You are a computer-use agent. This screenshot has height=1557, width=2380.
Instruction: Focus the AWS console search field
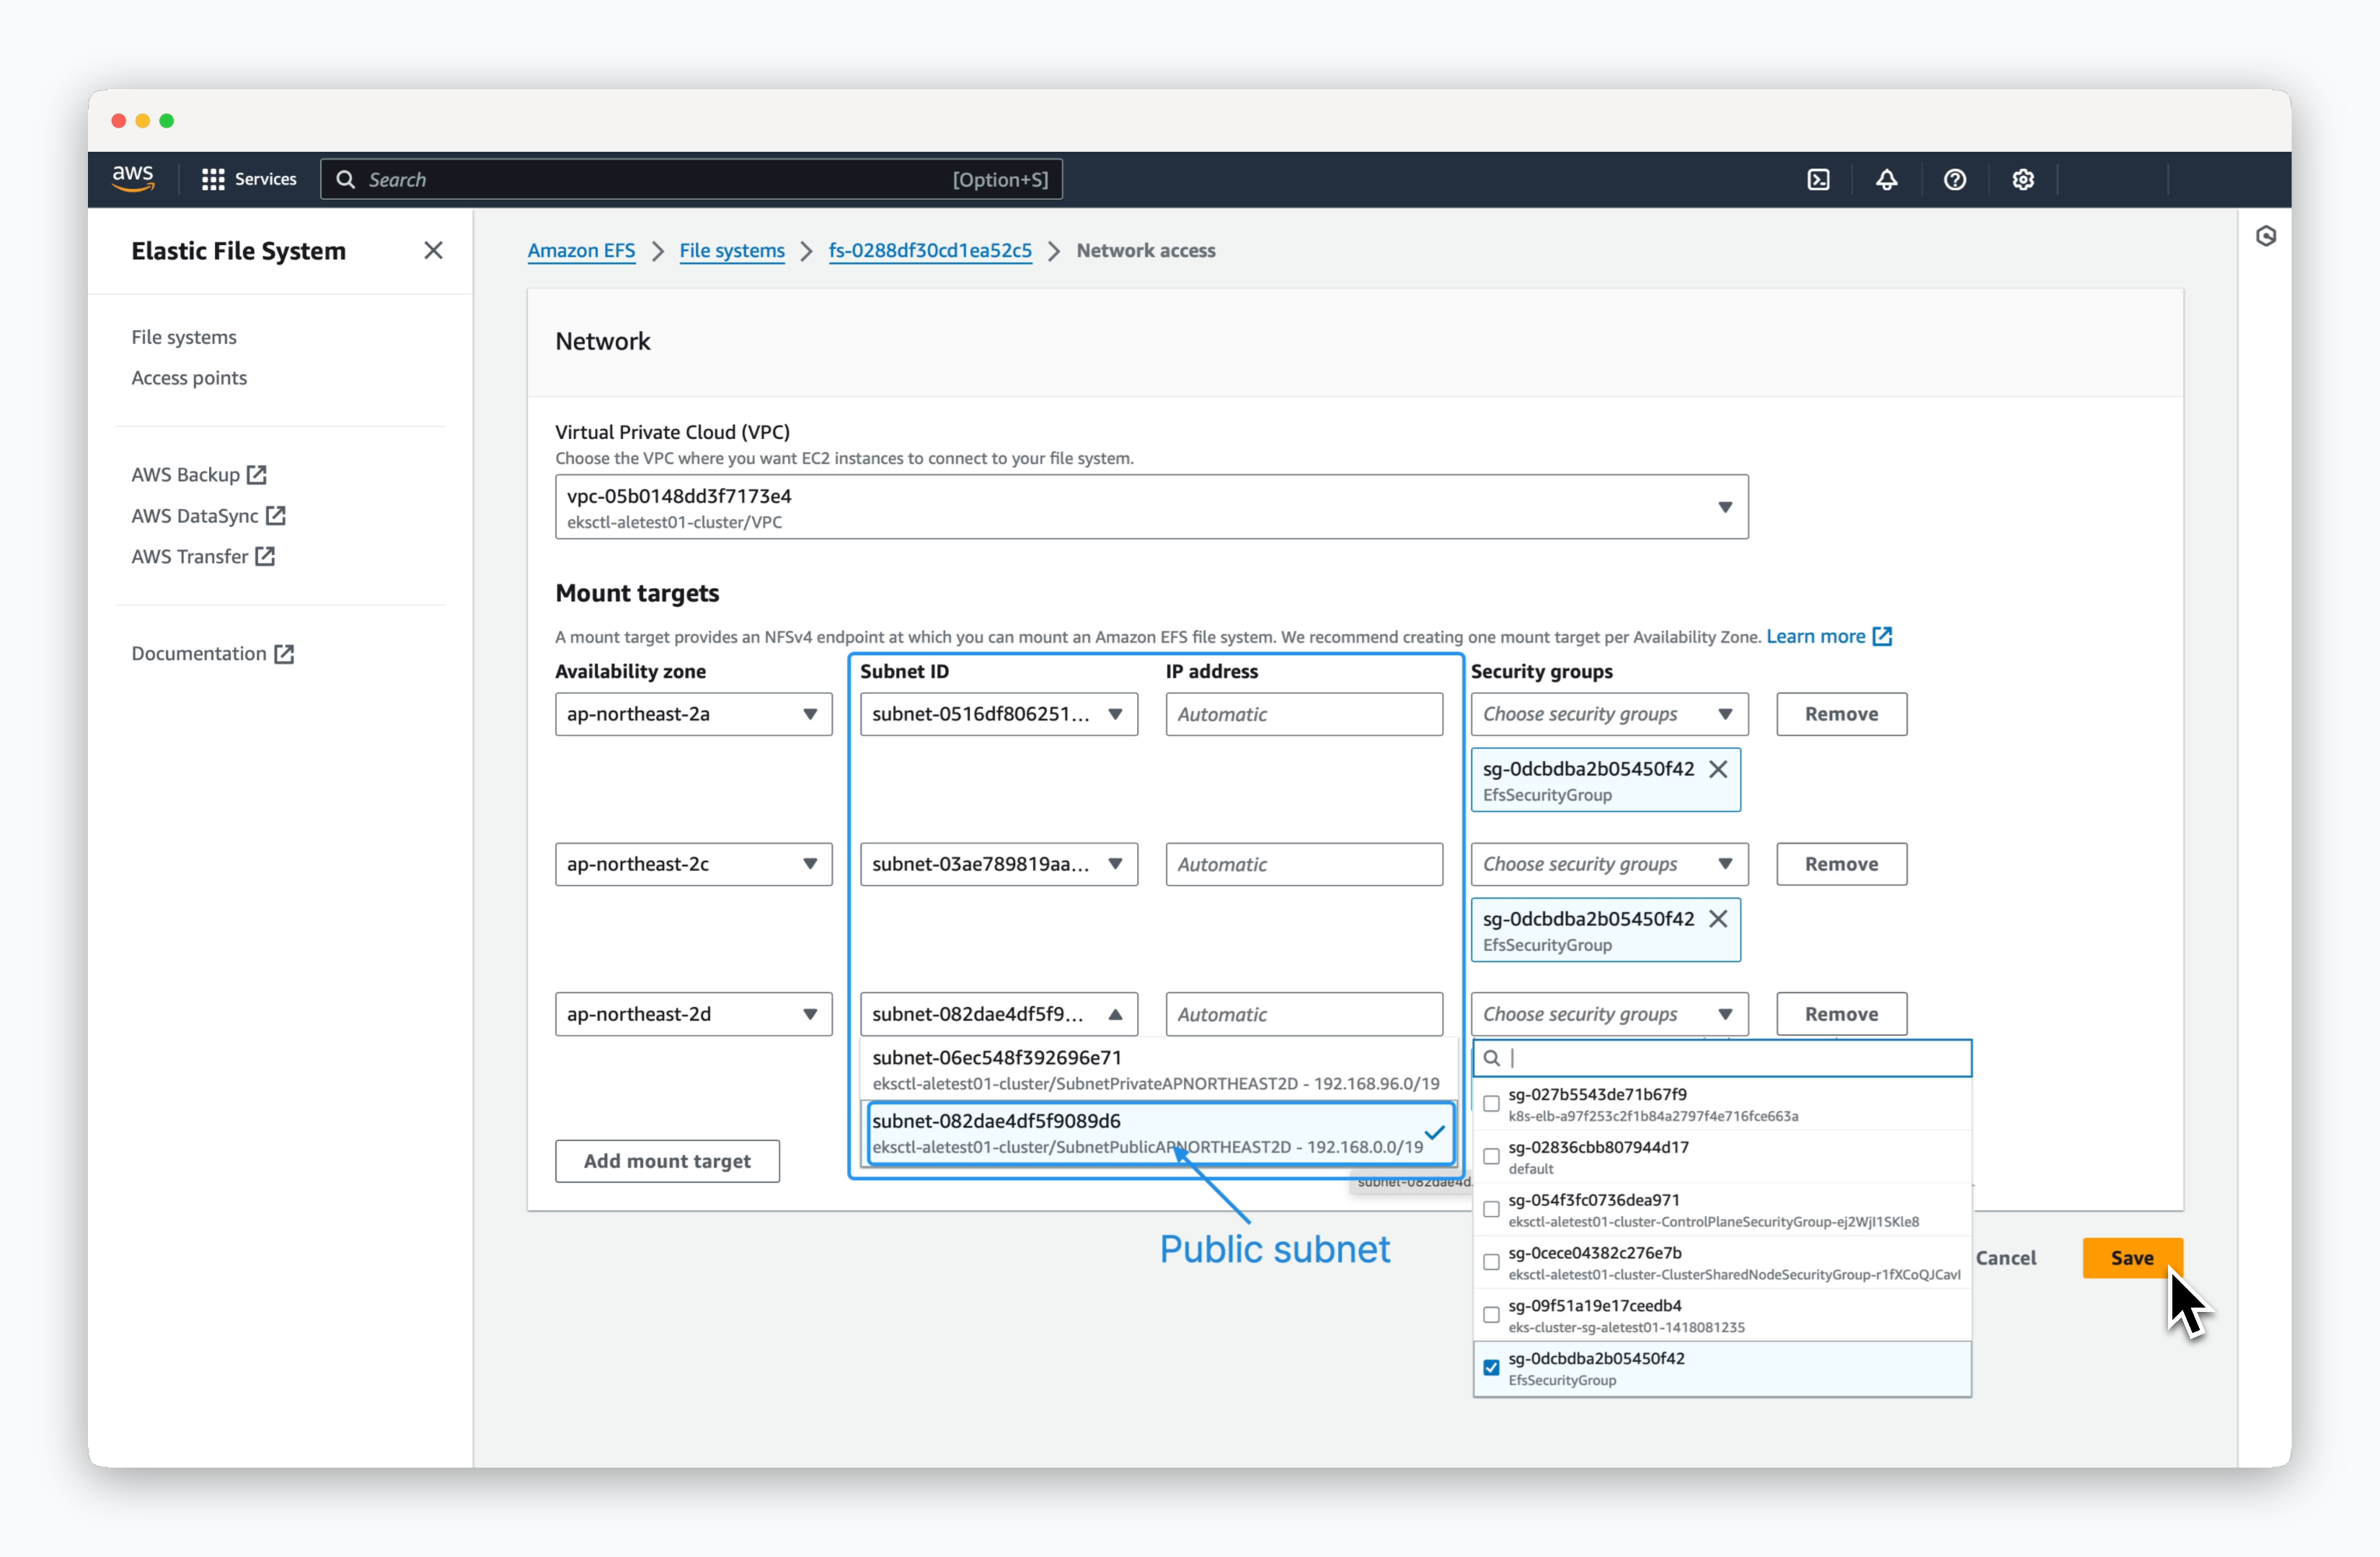click(x=691, y=179)
